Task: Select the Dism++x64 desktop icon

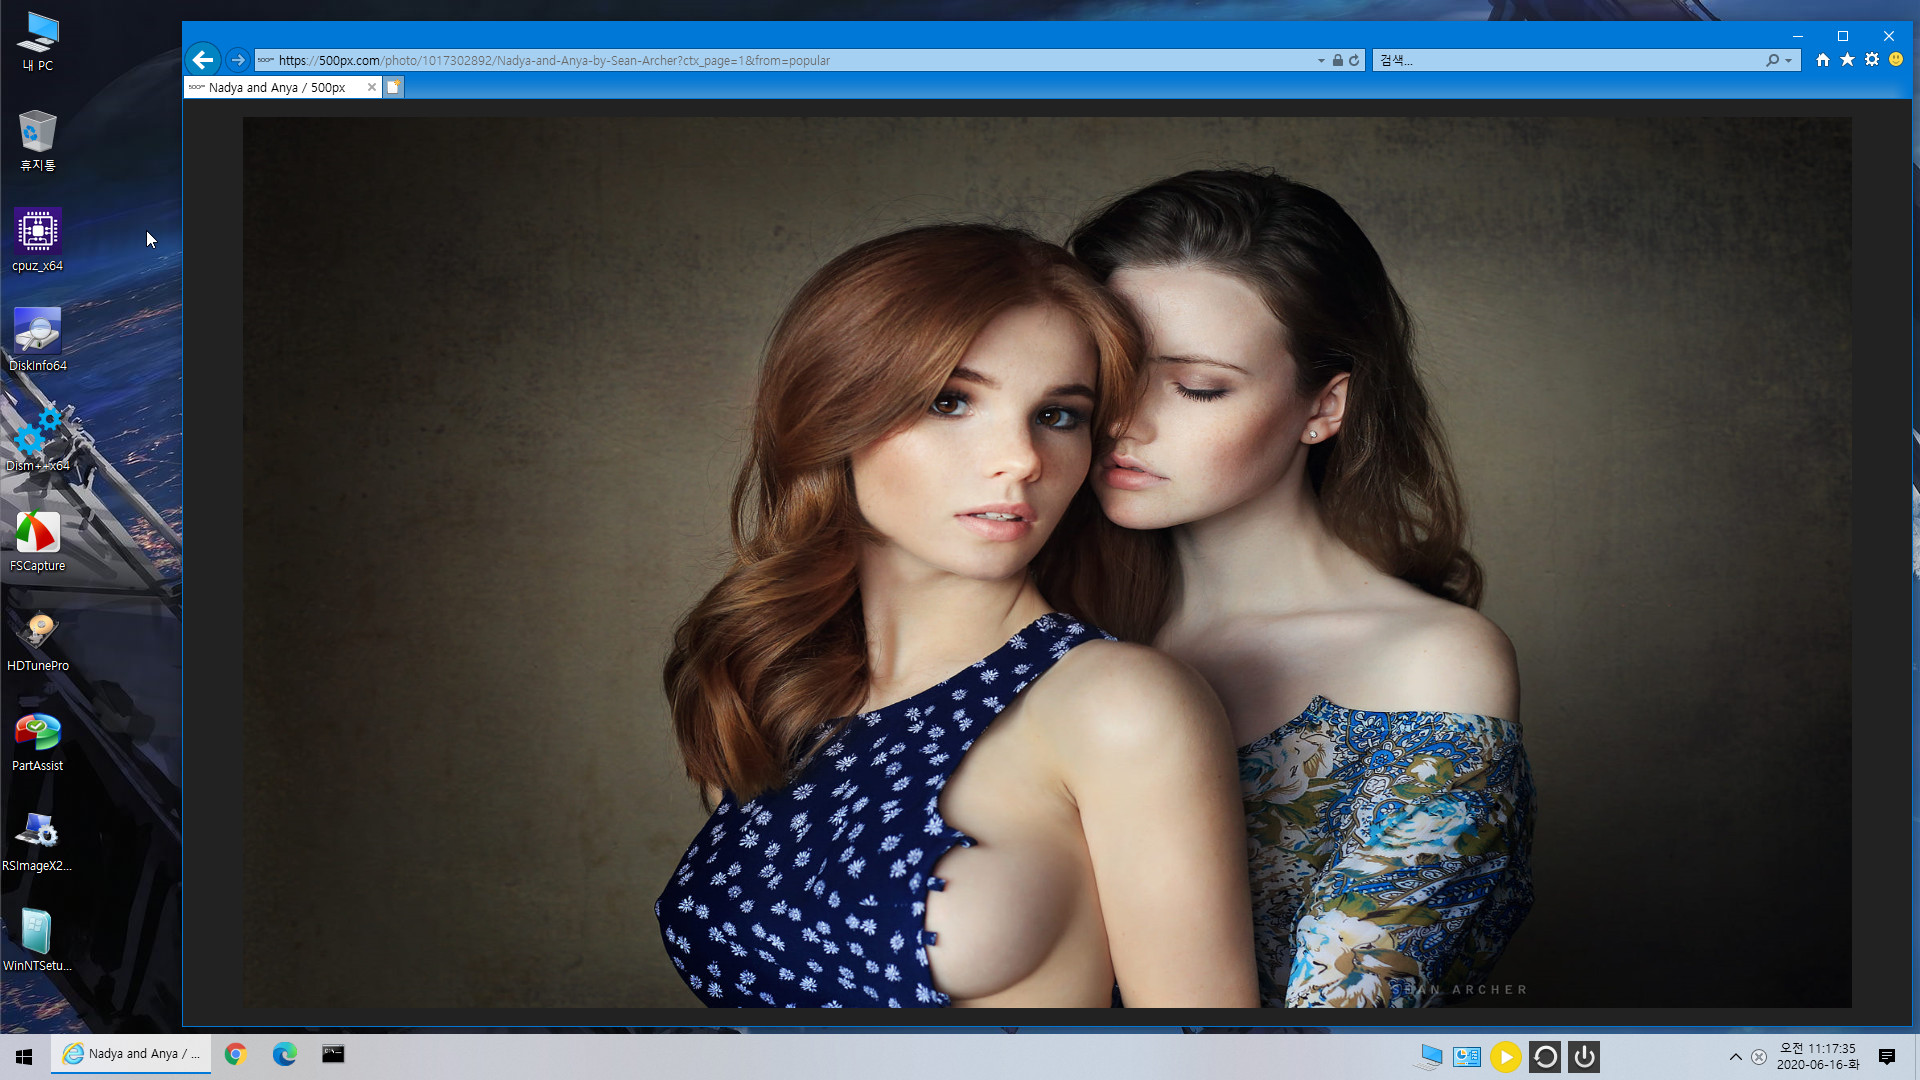Action: [x=38, y=440]
